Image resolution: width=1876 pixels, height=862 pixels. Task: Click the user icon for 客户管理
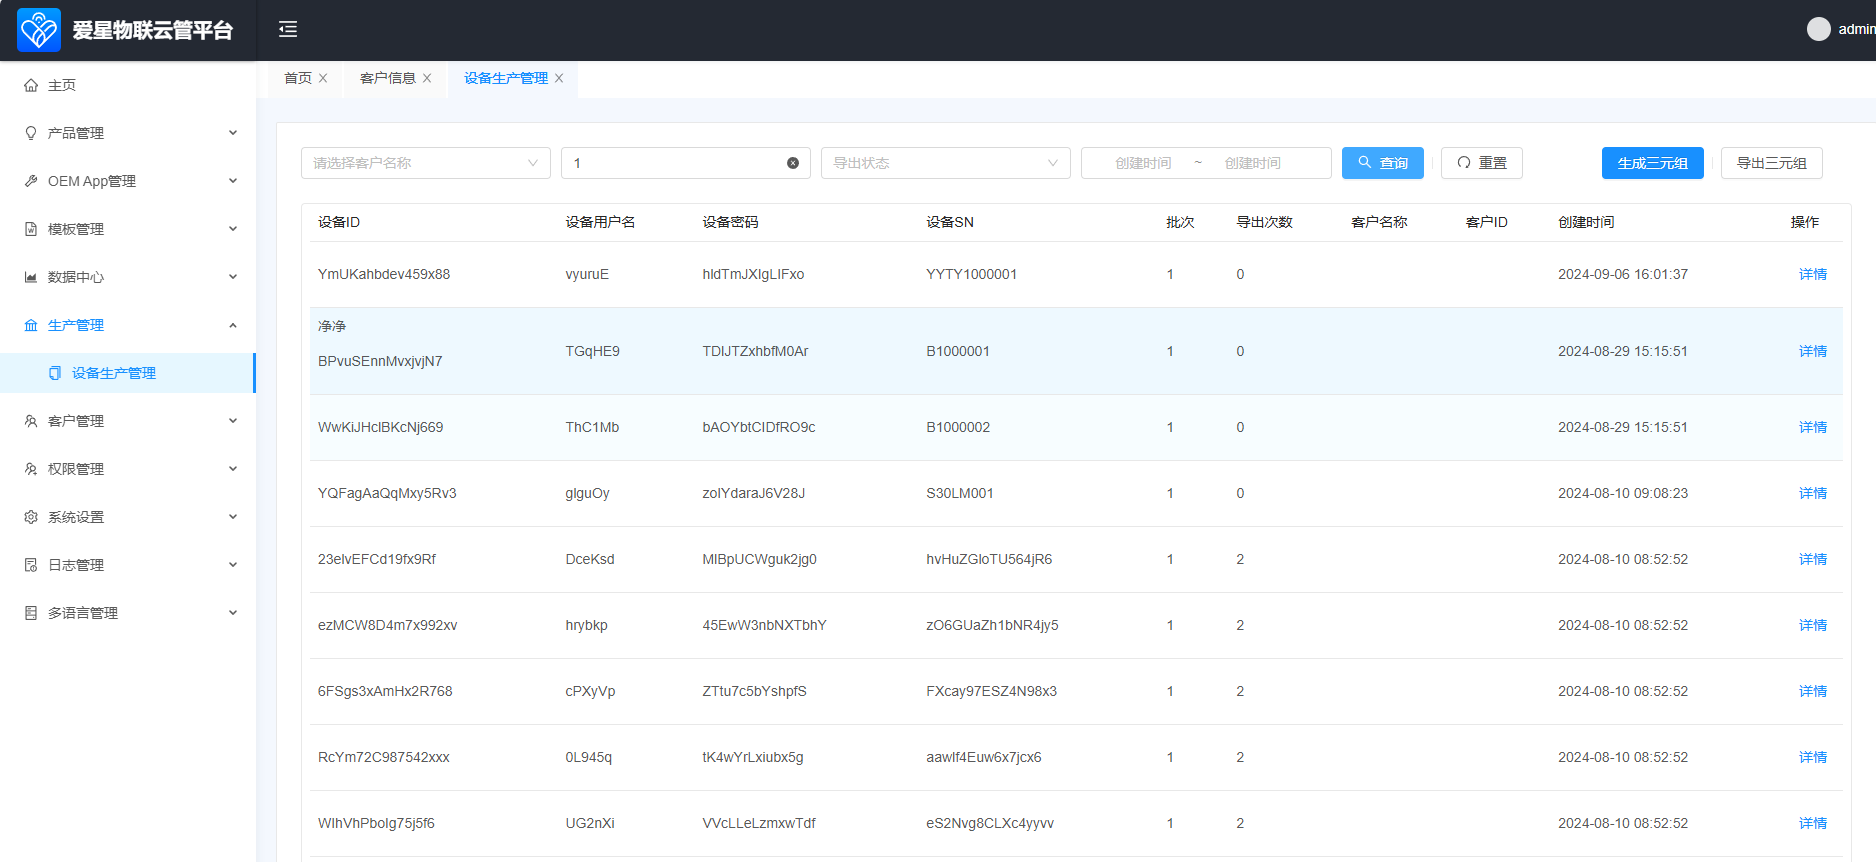(x=31, y=421)
